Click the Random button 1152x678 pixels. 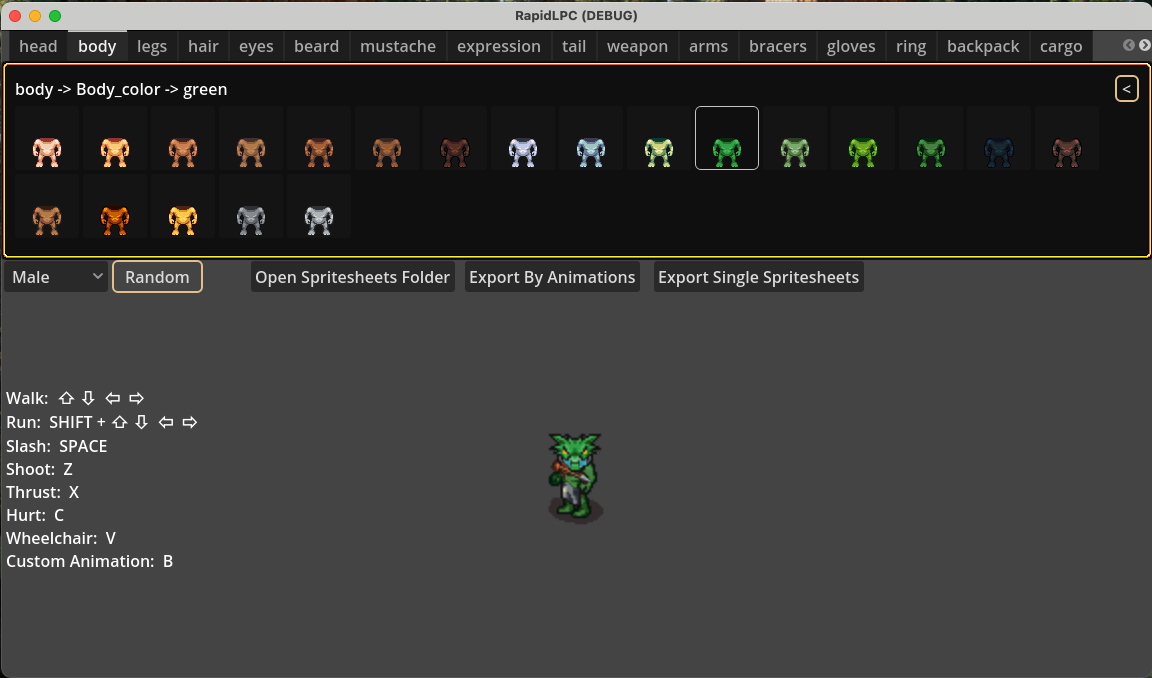click(157, 277)
